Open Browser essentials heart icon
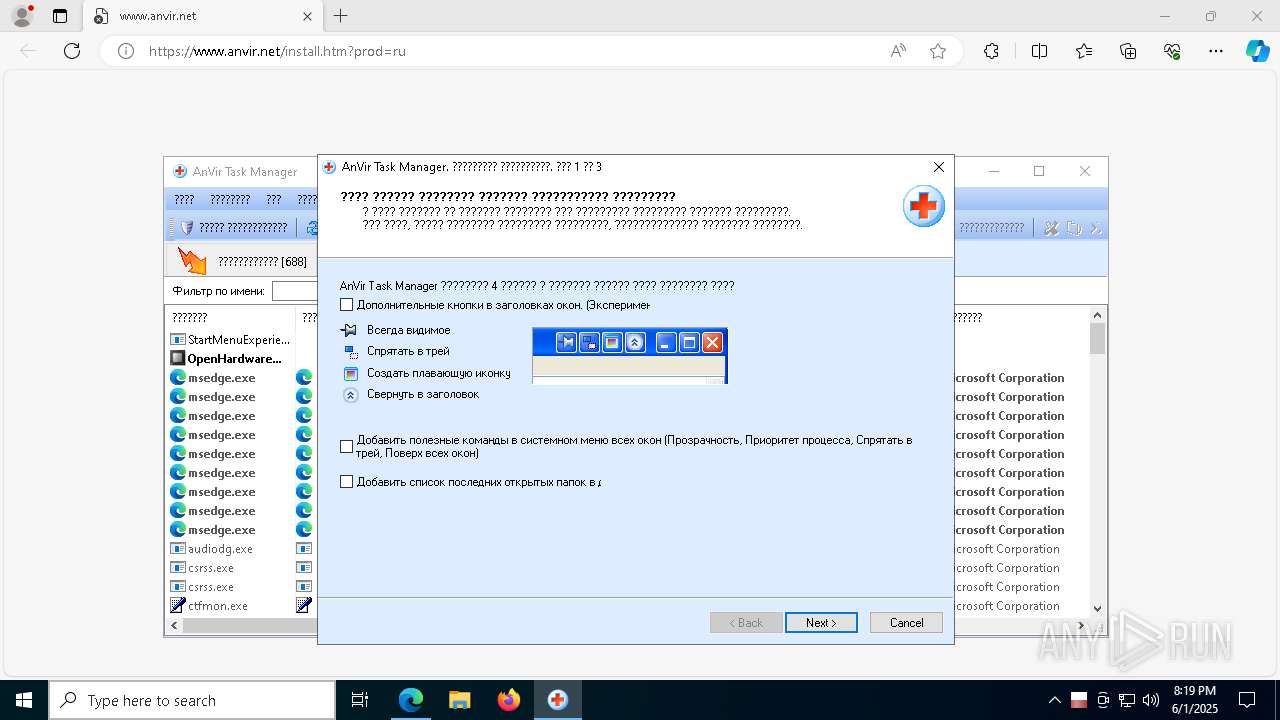This screenshot has width=1280, height=720. pyautogui.click(x=1172, y=51)
